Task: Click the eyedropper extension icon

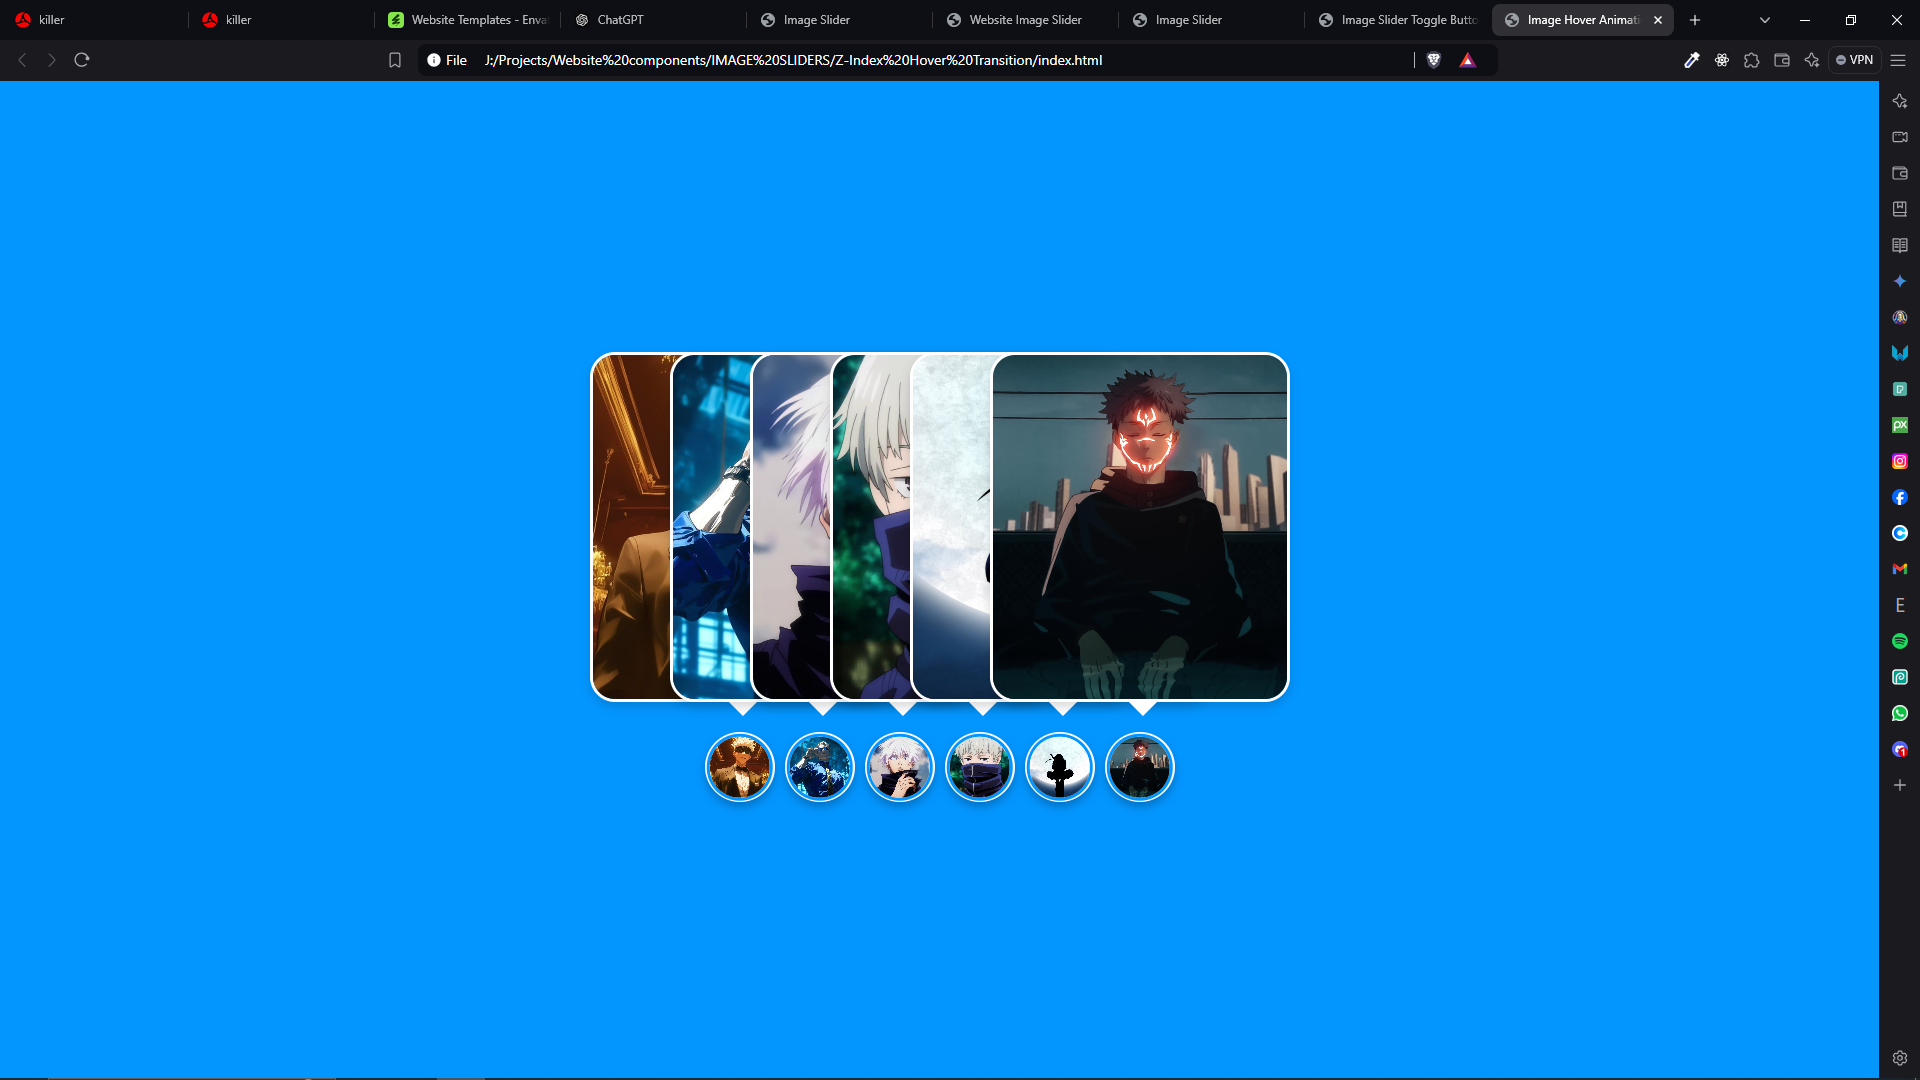Action: pos(1692,60)
